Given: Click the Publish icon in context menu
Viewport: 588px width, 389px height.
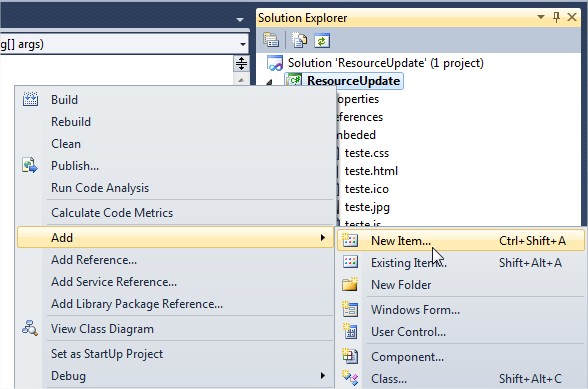Looking at the screenshot, I should (30, 165).
